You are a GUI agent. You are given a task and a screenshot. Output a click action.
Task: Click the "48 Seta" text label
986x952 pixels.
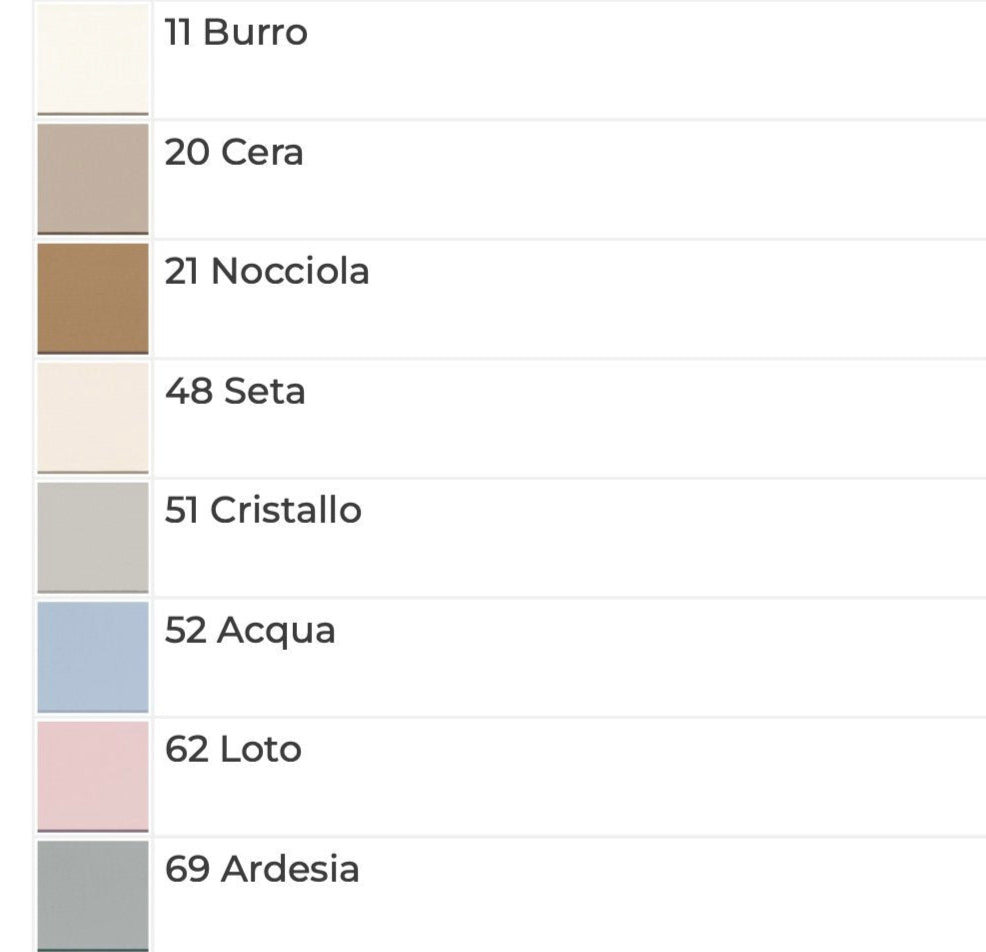[235, 391]
